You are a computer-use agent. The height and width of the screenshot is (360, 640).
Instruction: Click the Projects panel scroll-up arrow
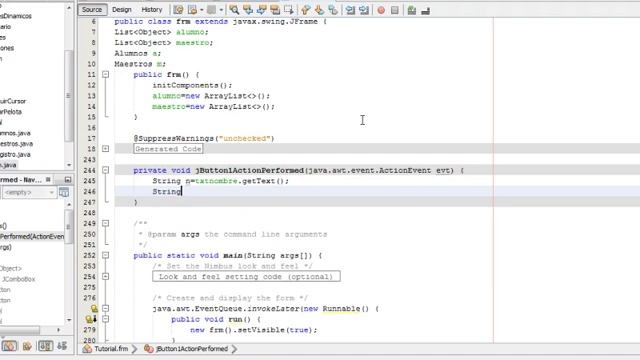click(69, 8)
